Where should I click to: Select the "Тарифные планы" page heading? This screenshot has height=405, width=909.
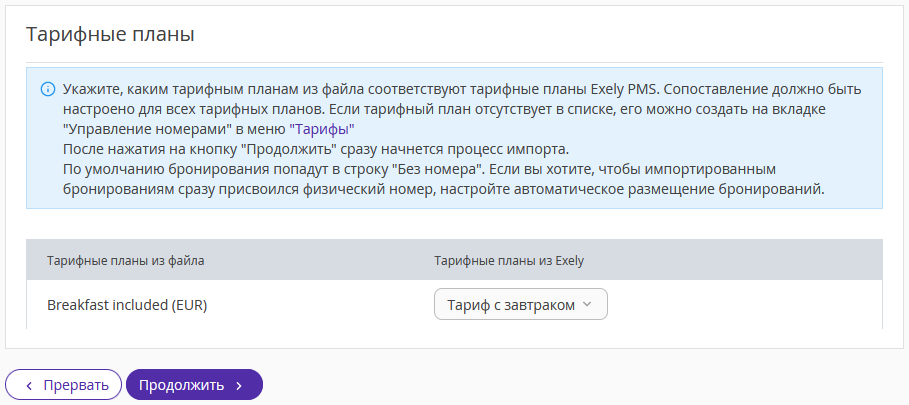pos(110,34)
